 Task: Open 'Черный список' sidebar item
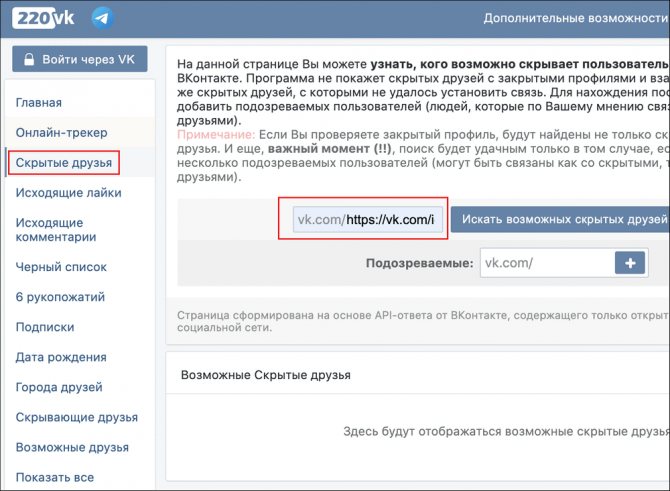pyautogui.click(x=61, y=267)
